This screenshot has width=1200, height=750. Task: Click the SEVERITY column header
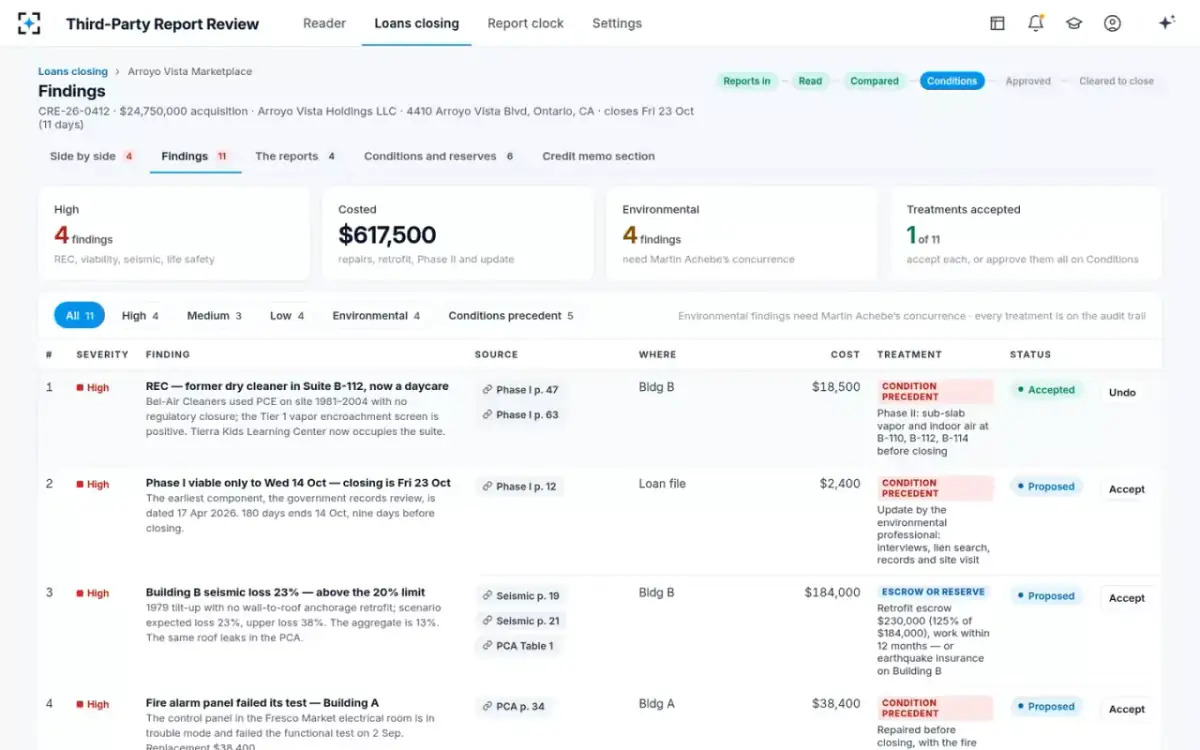pyautogui.click(x=102, y=354)
